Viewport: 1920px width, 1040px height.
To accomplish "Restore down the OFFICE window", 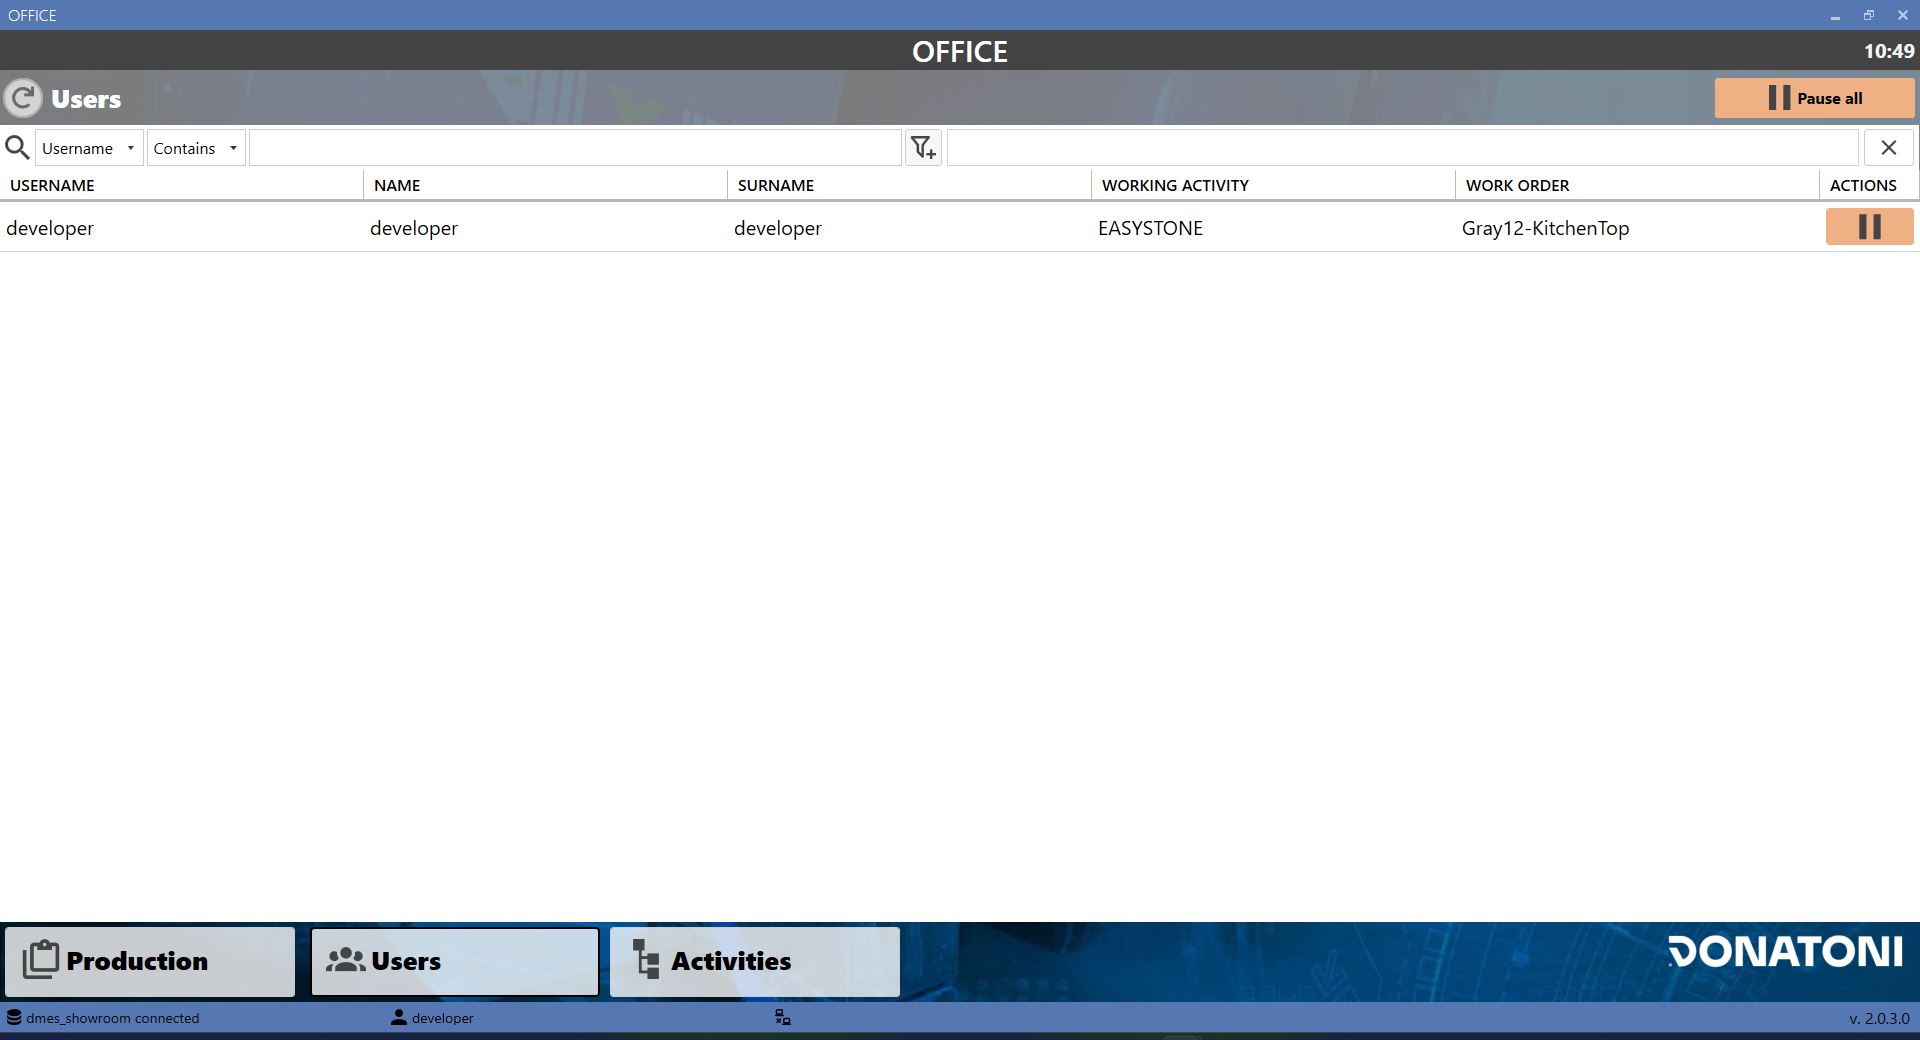I will click(x=1869, y=15).
